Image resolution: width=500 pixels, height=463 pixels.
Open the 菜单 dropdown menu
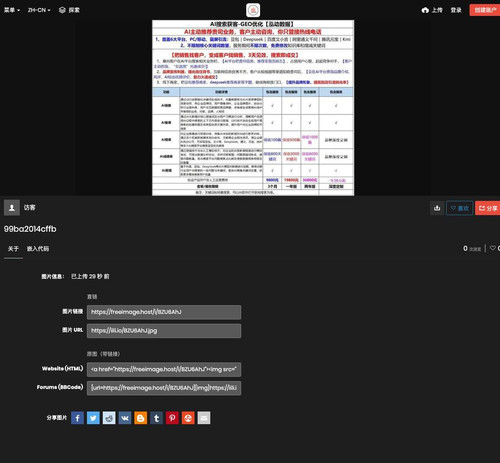tap(12, 10)
